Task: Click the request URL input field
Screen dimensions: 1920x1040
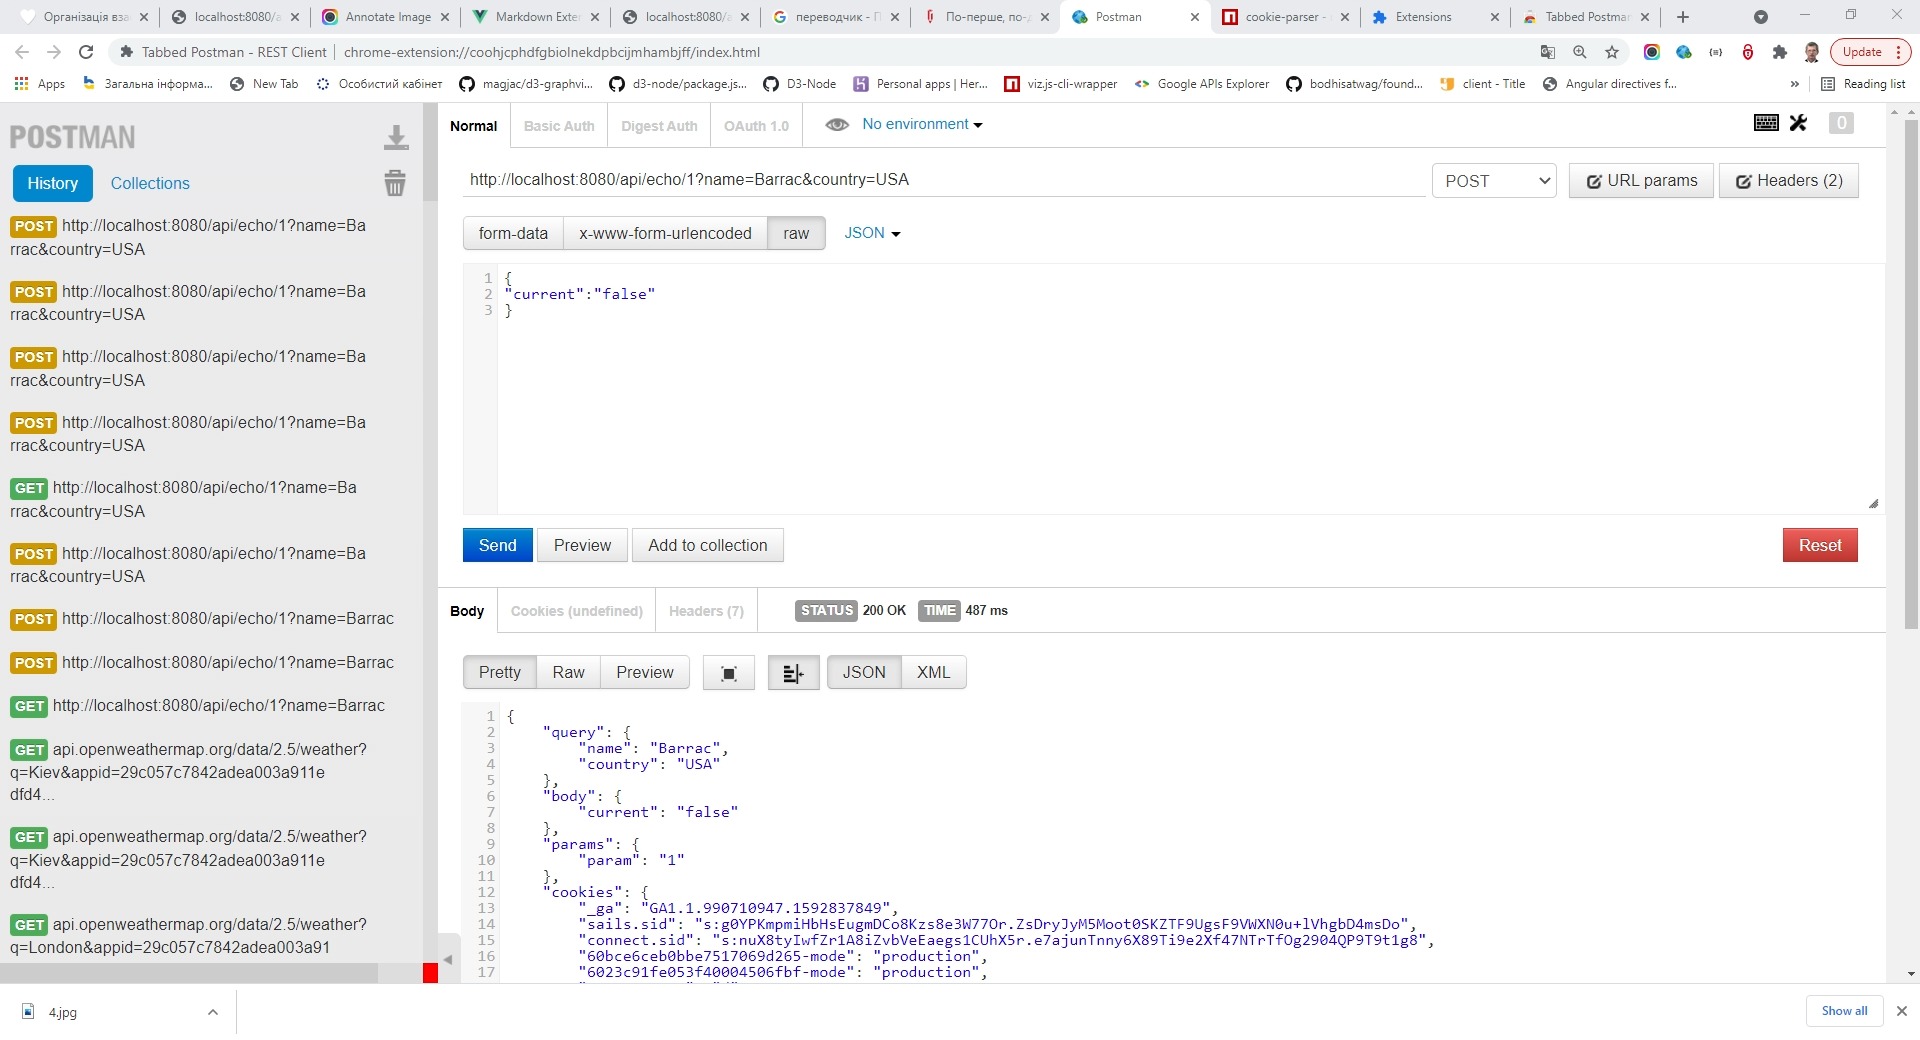Action: pyautogui.click(x=944, y=180)
